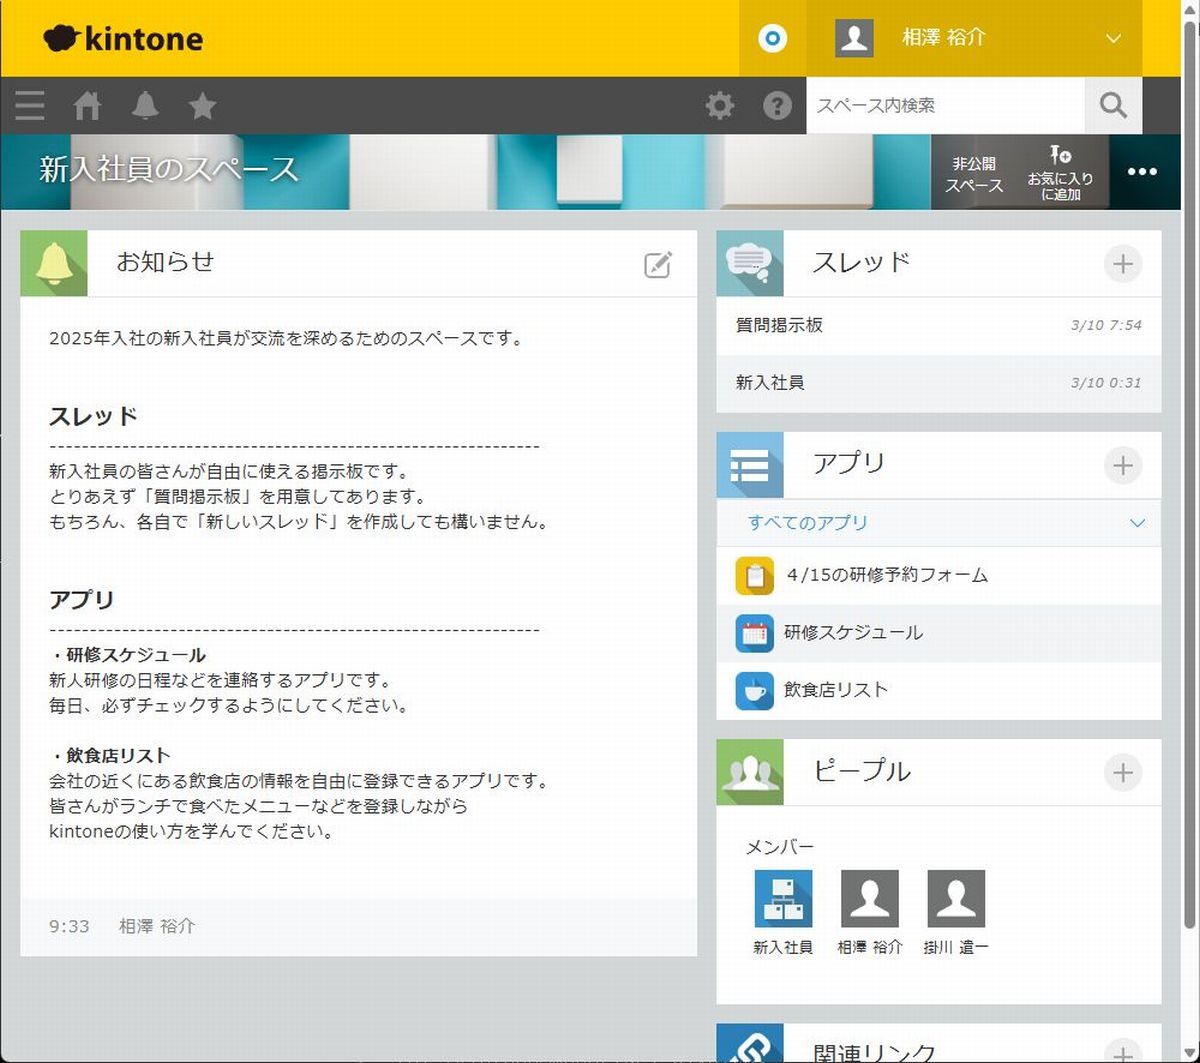Screen dimensions: 1200x1063
Task: Click the スペース内検索 search field
Action: pyautogui.click(x=945, y=105)
